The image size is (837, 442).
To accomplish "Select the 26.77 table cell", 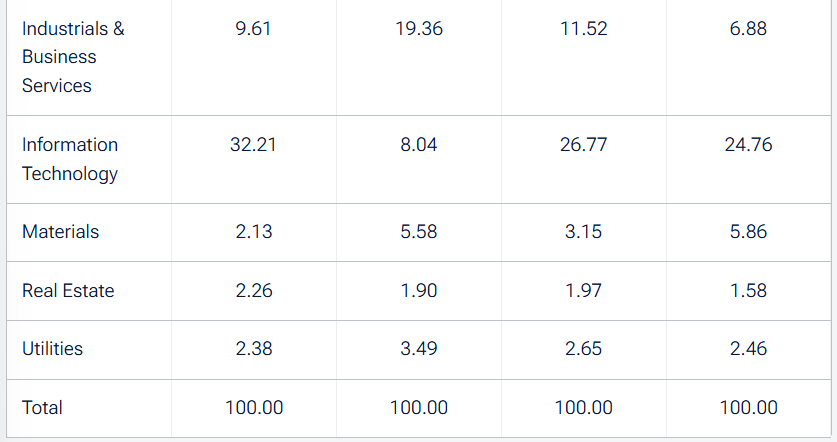I will click(584, 145).
